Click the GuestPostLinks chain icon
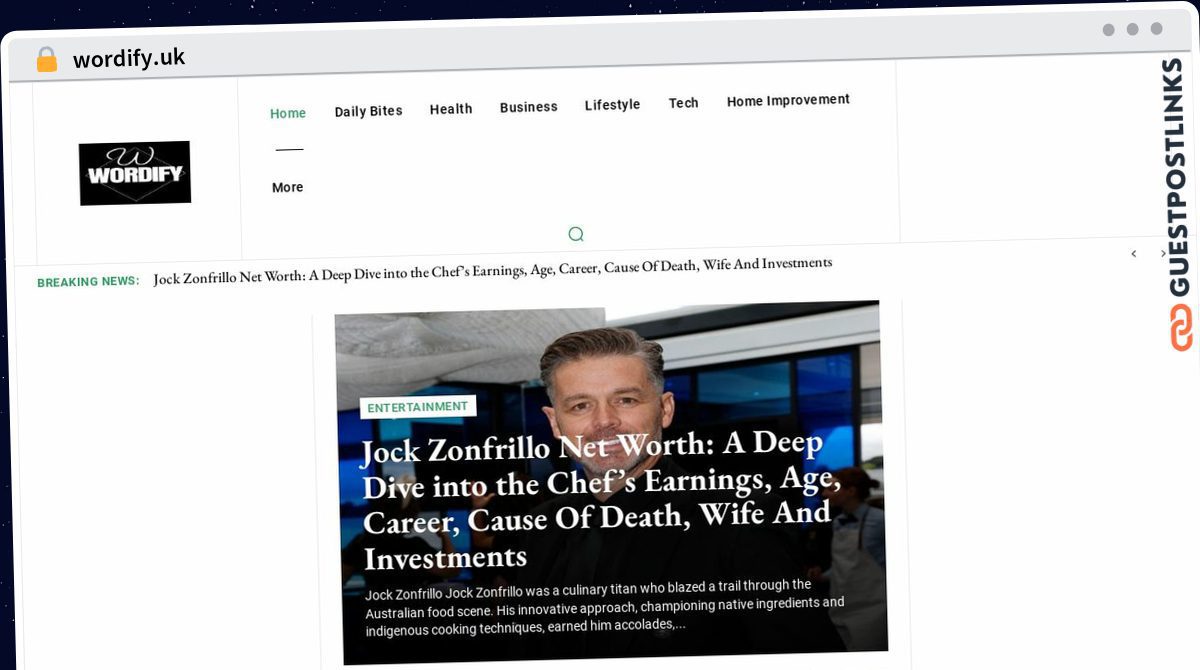Viewport: 1200px width, 670px height. [x=1181, y=328]
